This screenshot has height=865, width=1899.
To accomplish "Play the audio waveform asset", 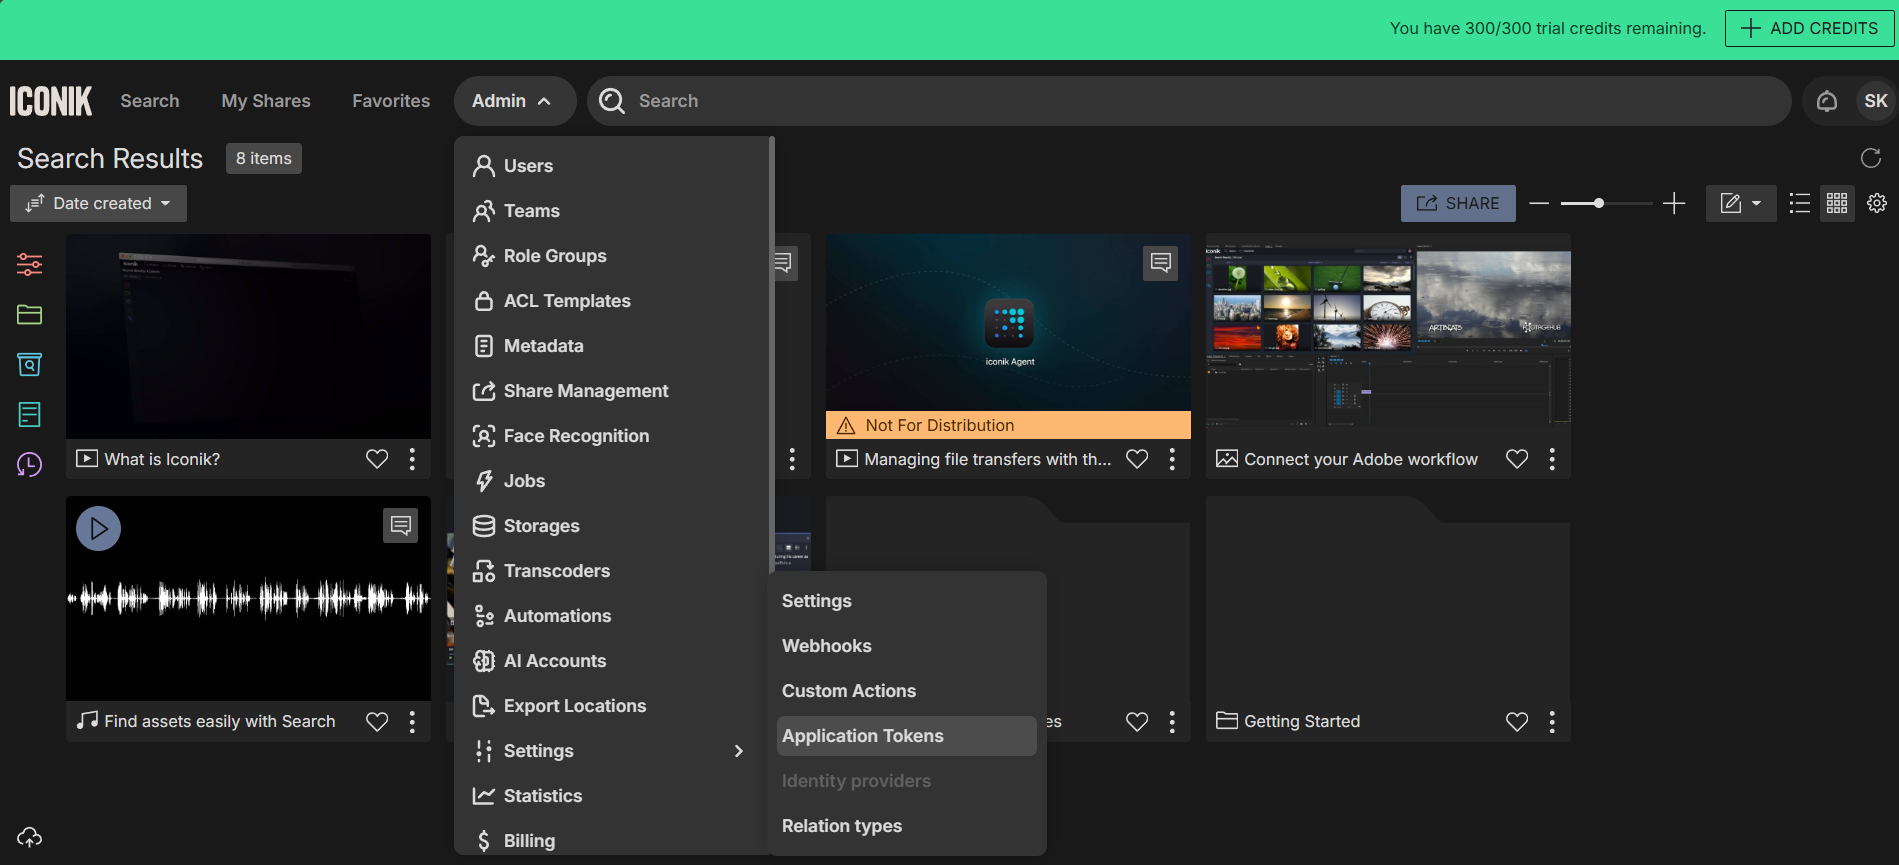I will [x=98, y=528].
